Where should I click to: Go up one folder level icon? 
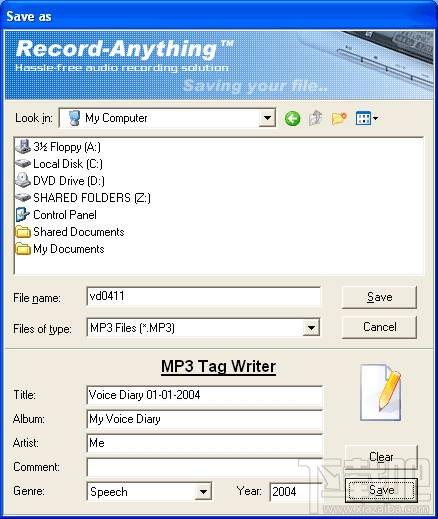[315, 118]
